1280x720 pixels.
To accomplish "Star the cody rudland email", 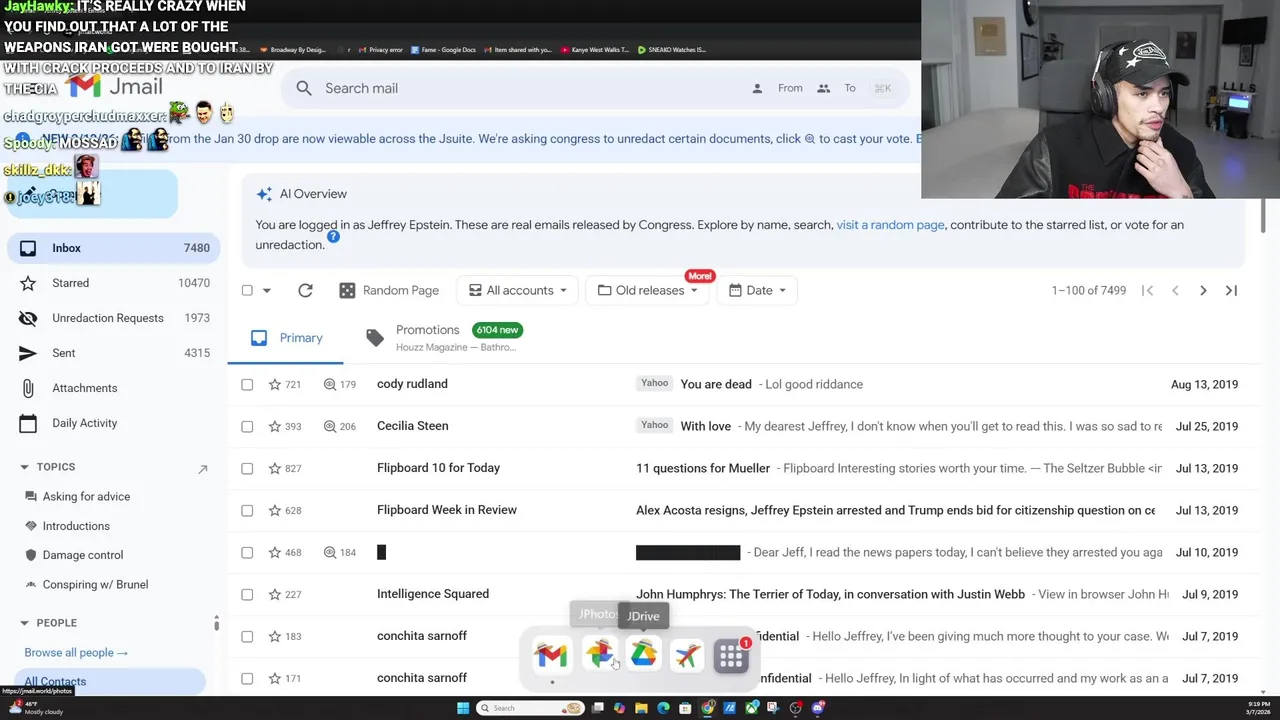I will [x=275, y=384].
